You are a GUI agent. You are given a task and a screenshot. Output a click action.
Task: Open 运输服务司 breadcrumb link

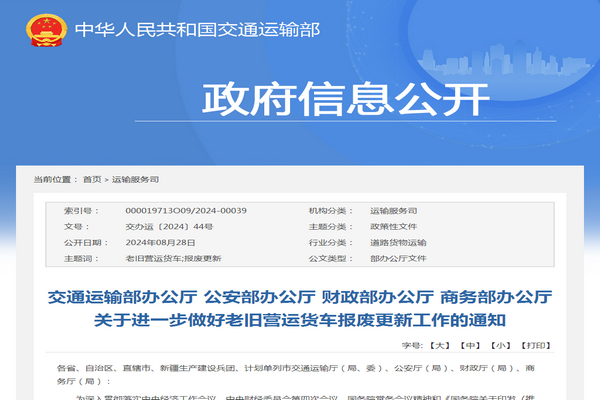(135, 179)
